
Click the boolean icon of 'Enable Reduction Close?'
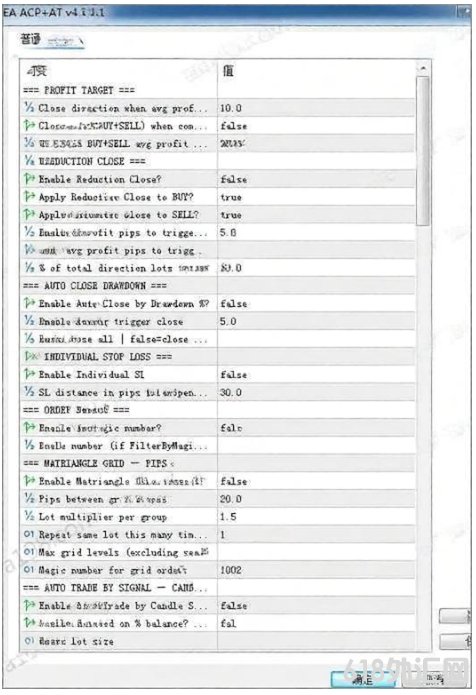click(29, 179)
